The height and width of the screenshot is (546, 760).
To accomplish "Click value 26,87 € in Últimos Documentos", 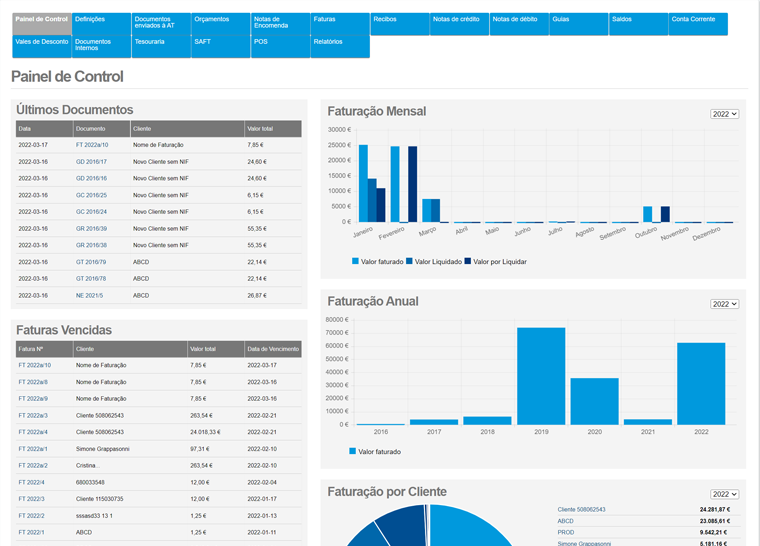I will point(257,296).
